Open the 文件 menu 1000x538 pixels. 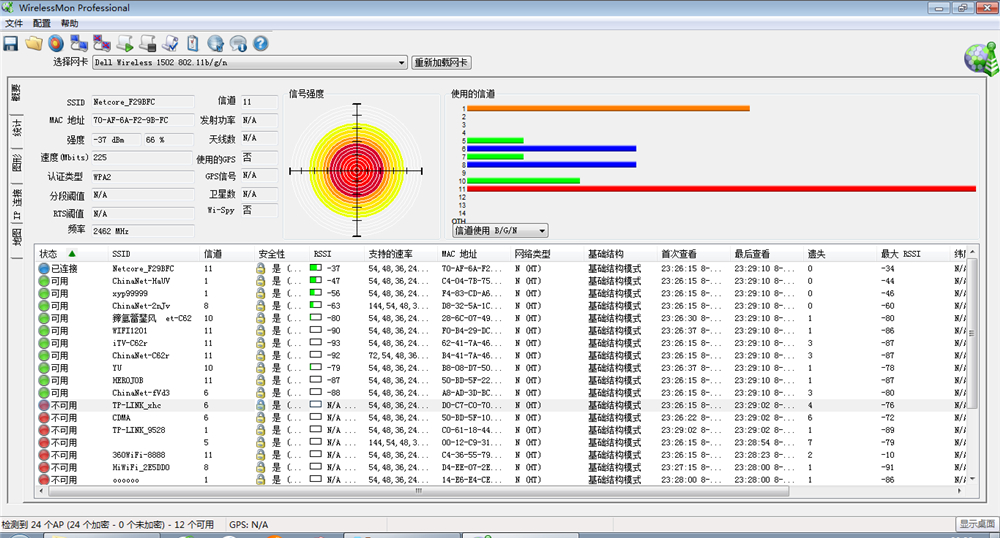14,23
